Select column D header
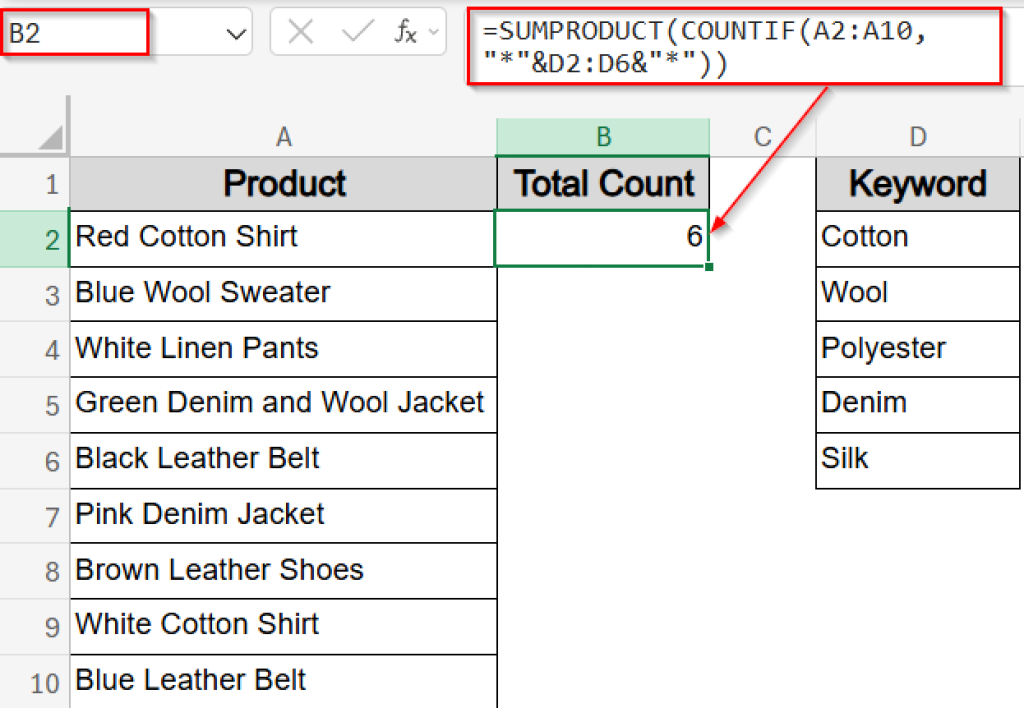 click(917, 137)
